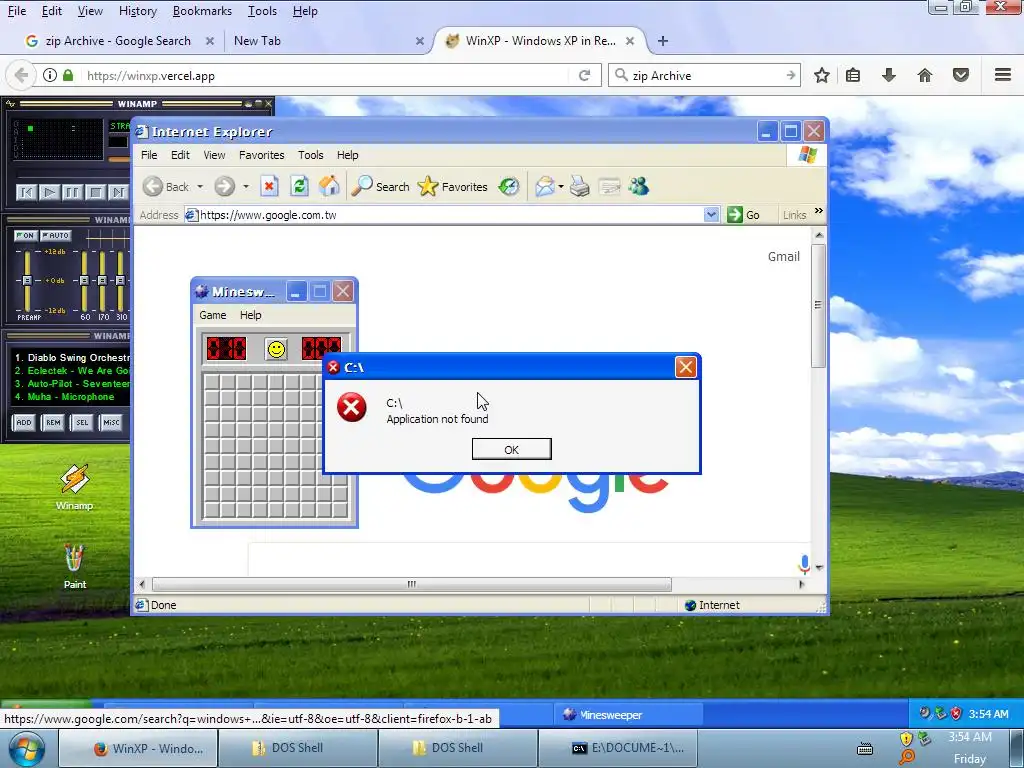Click Print icon in Internet Explorer toolbar
This screenshot has height=768, width=1024.
pyautogui.click(x=579, y=187)
